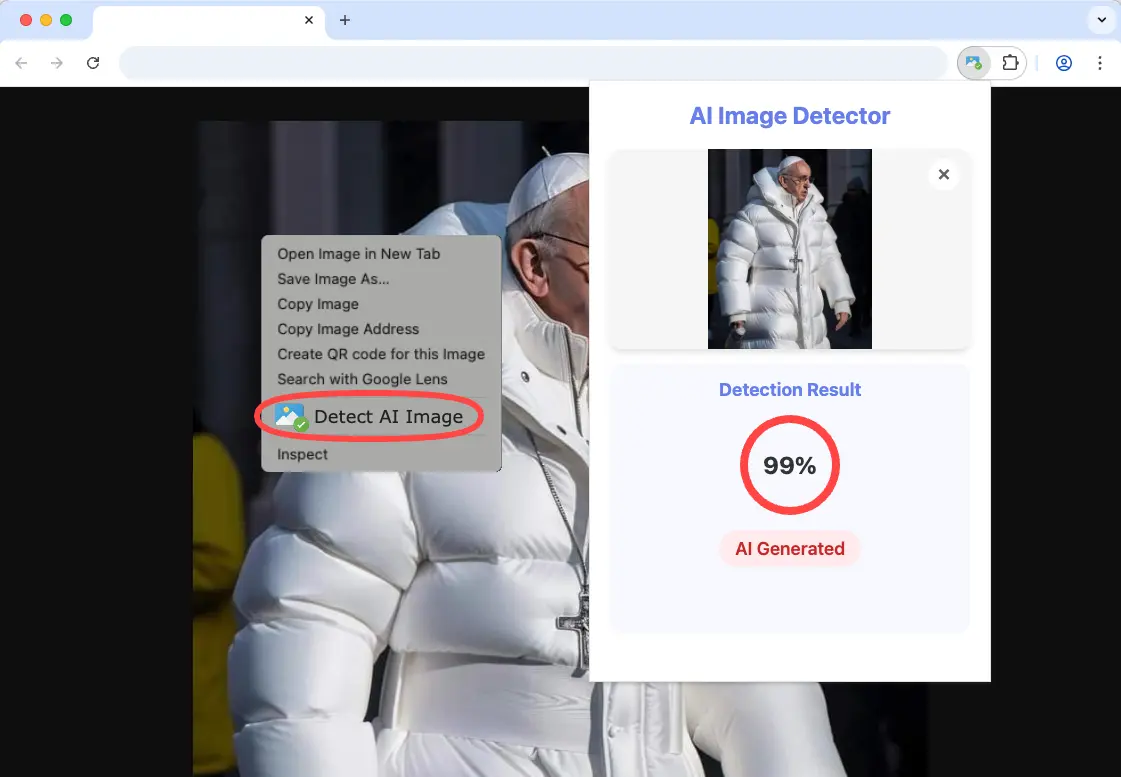Viewport: 1121px width, 777px height.
Task: Go back to previous page
Action: pyautogui.click(x=22, y=63)
